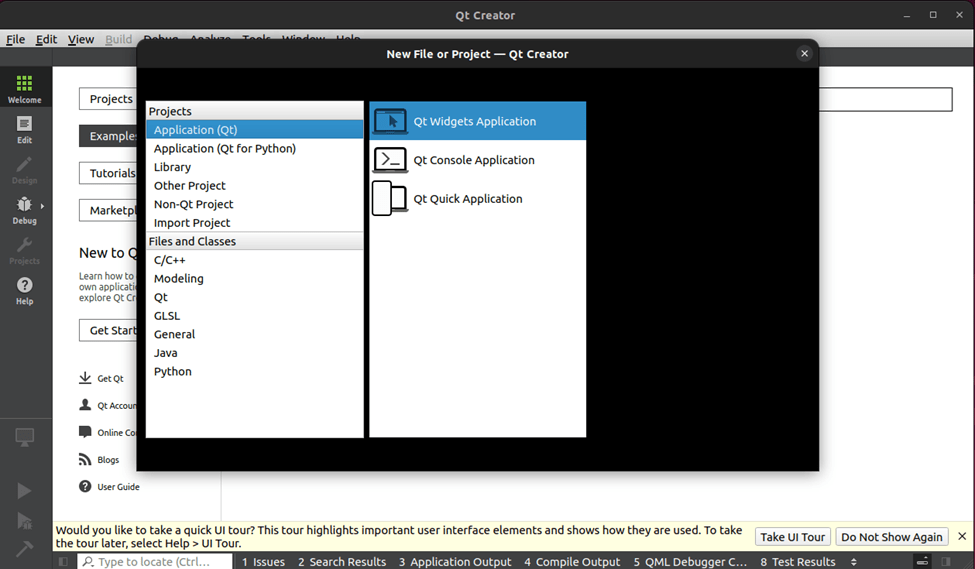Open Help mode in sidebar
Screen dimensions: 975x569
point(25,291)
